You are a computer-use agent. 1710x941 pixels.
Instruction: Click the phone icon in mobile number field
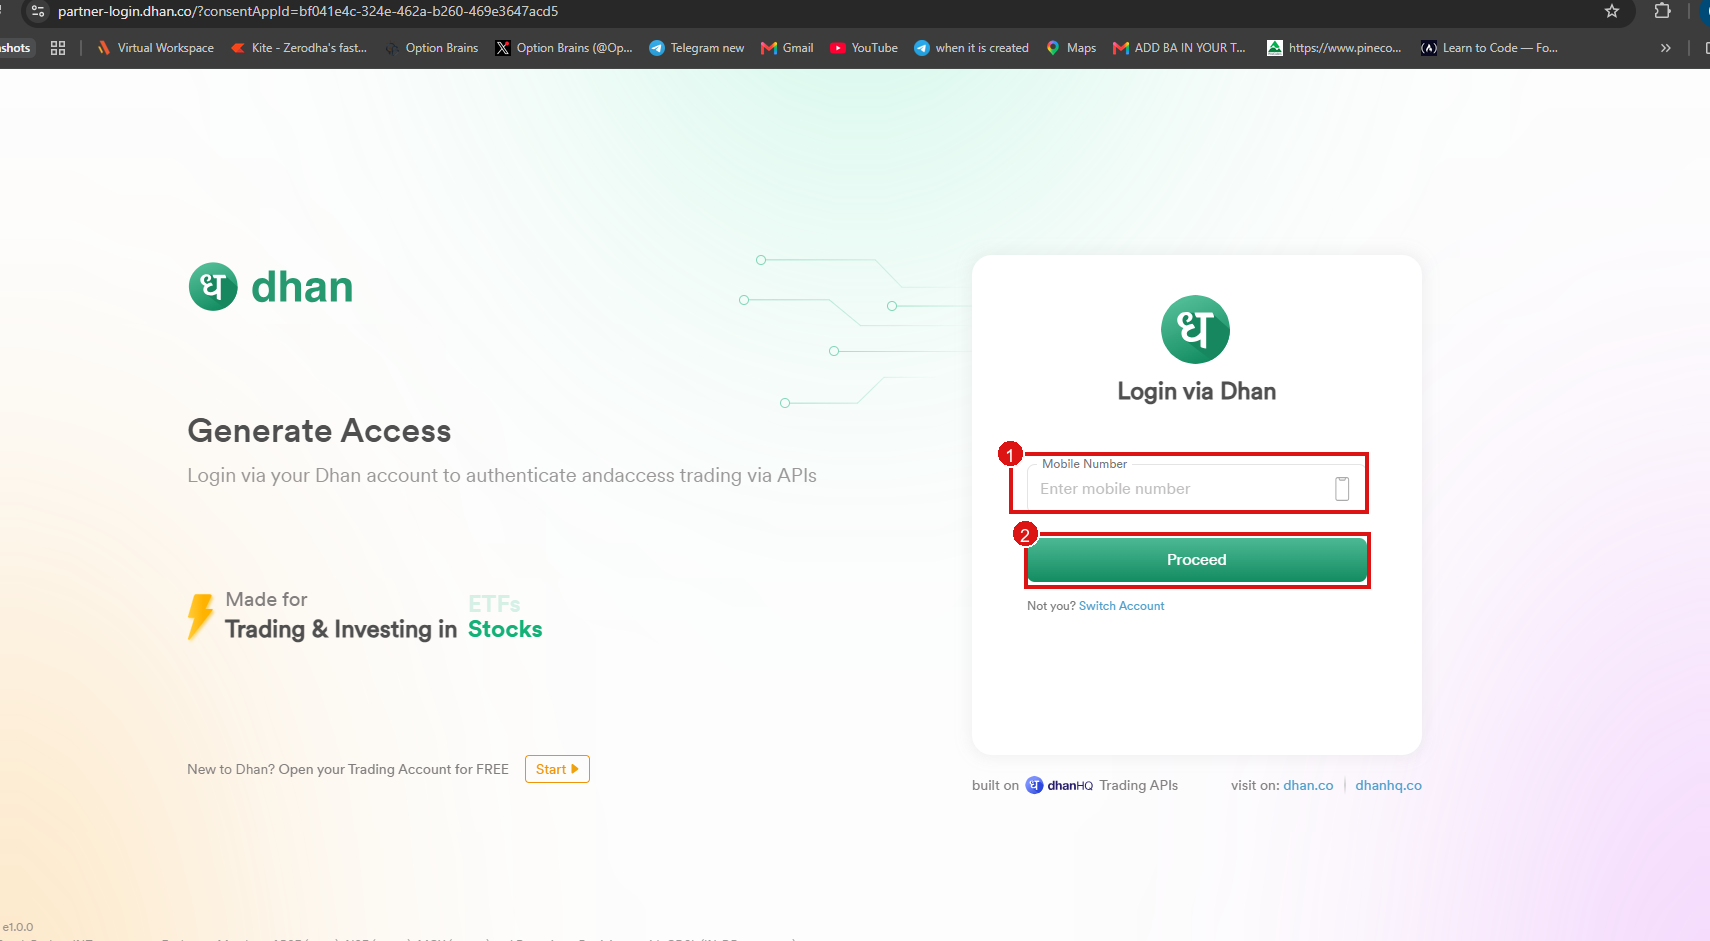tap(1342, 488)
